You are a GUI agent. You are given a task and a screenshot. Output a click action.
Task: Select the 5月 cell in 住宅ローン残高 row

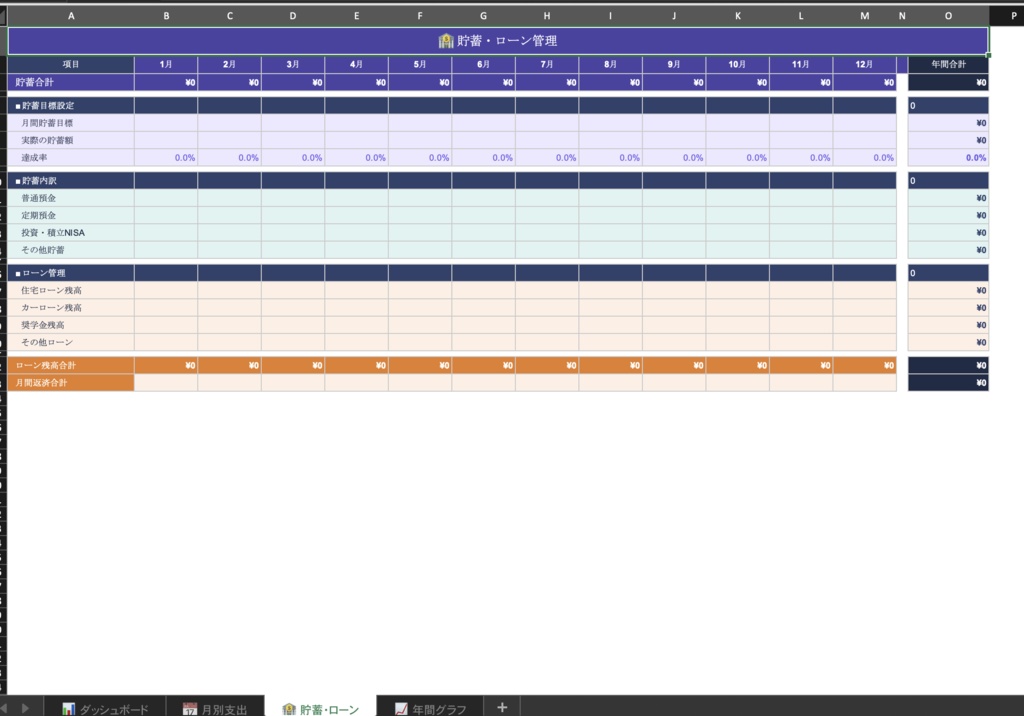tap(420, 290)
